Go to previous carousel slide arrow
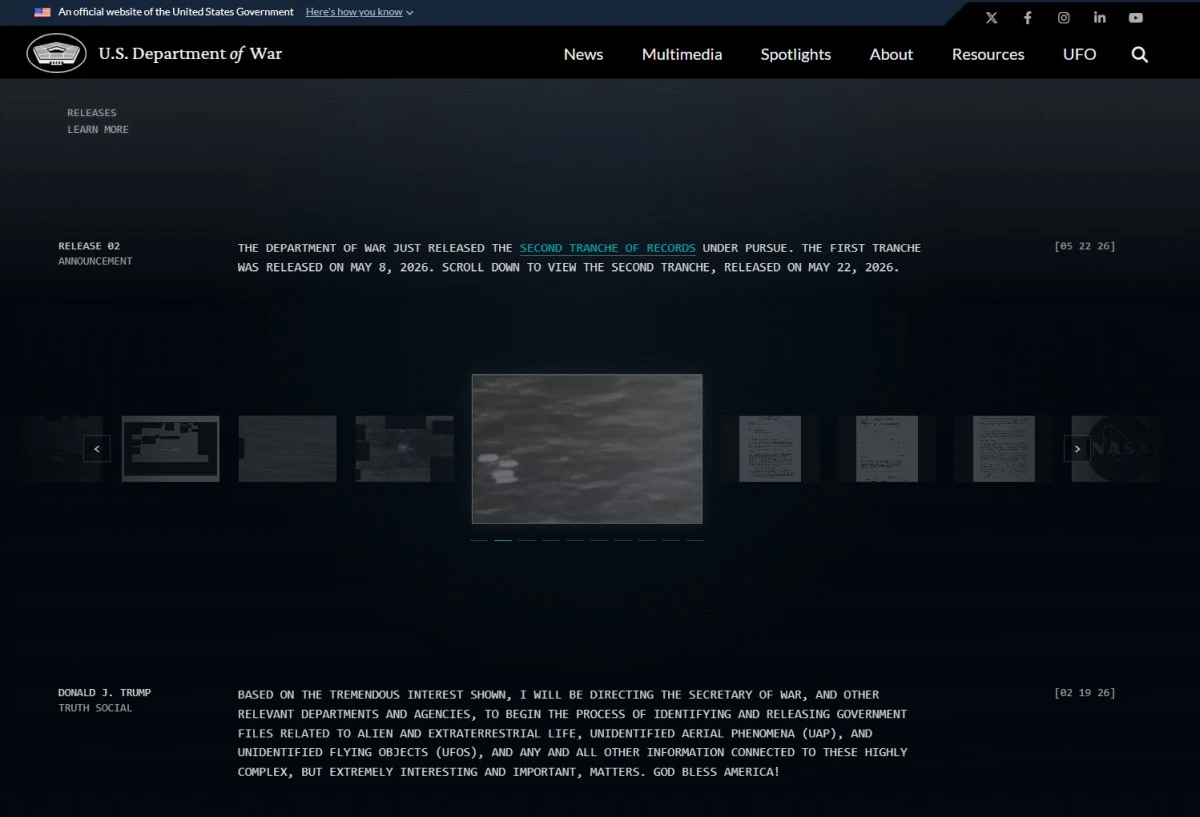The height and width of the screenshot is (817, 1200). 96,448
